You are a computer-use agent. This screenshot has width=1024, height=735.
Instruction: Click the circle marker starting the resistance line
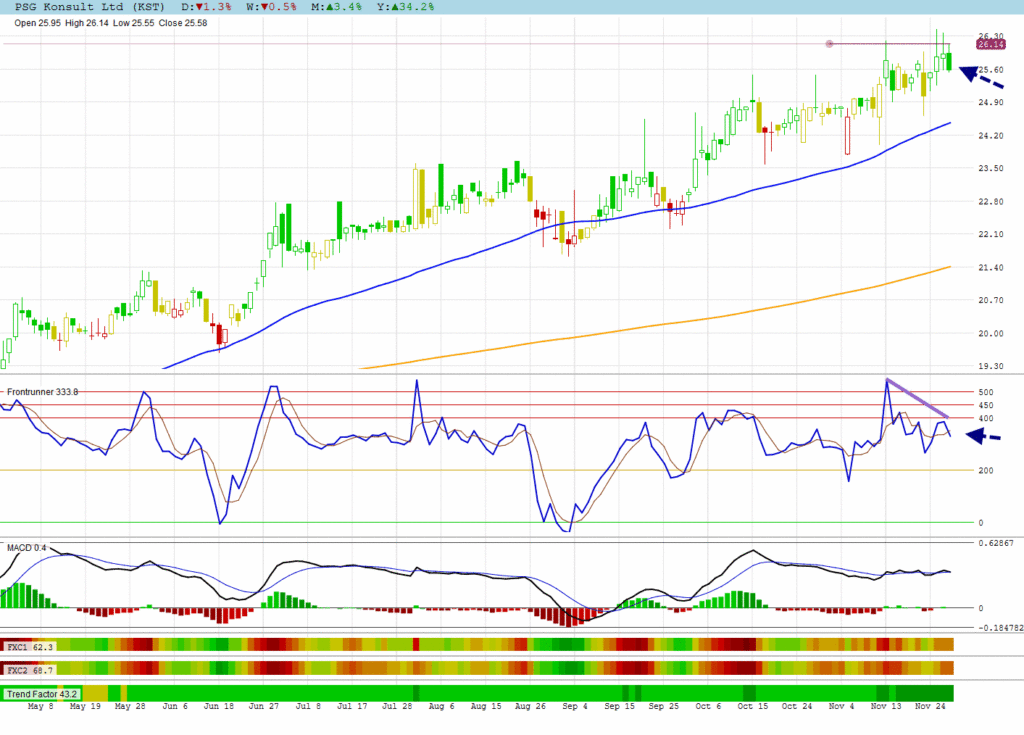pyautogui.click(x=829, y=44)
